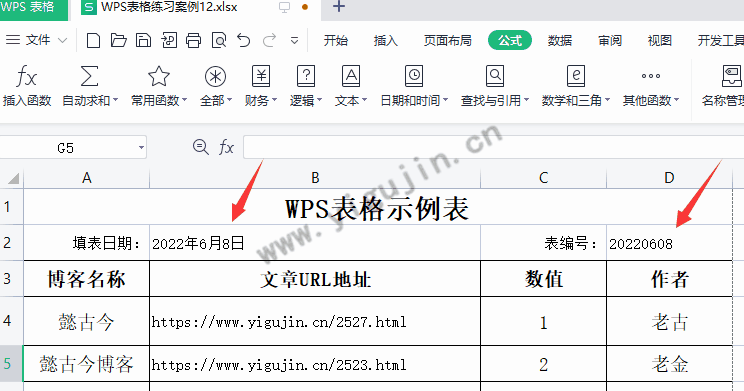Screen dimensions: 744x391
Task: Expand the 财务 dropdown arrow
Action: coord(274,100)
